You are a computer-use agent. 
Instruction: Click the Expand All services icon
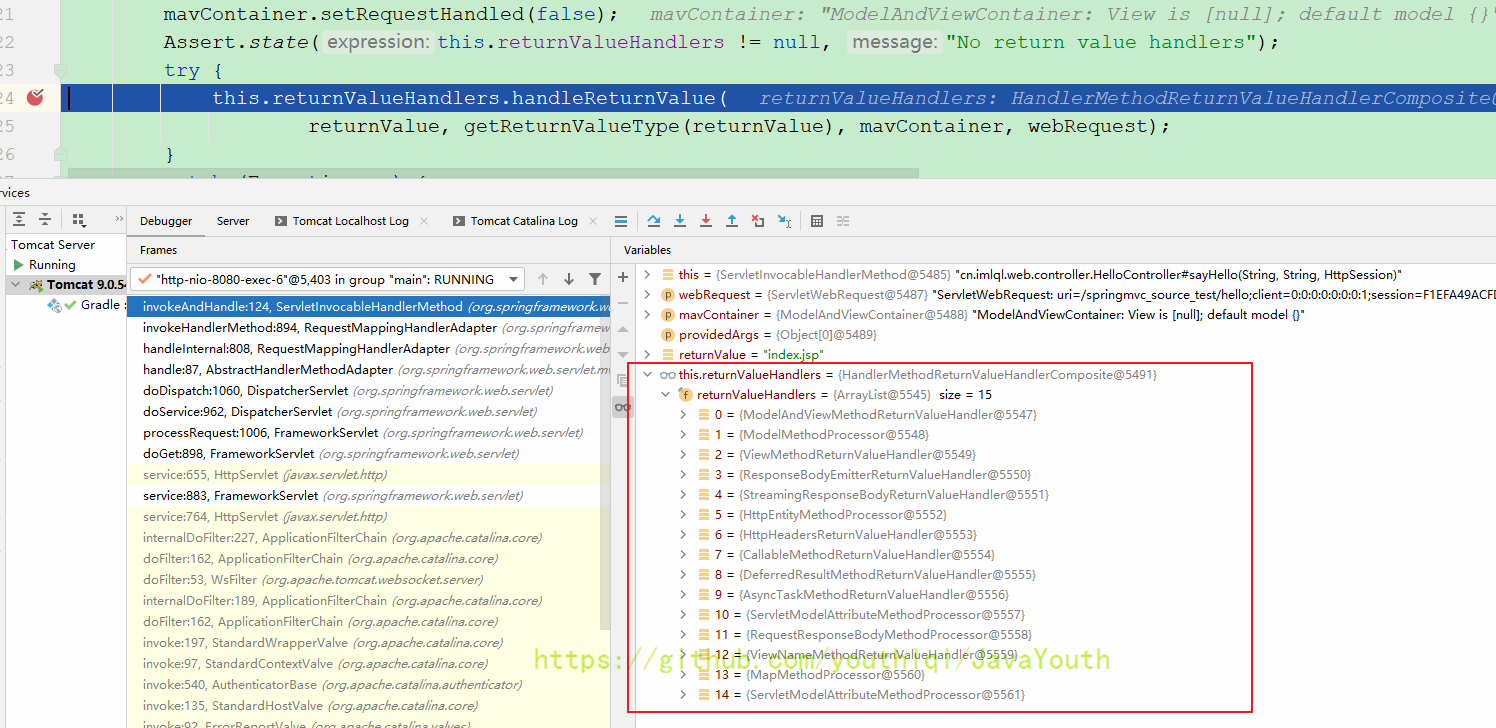[x=19, y=220]
